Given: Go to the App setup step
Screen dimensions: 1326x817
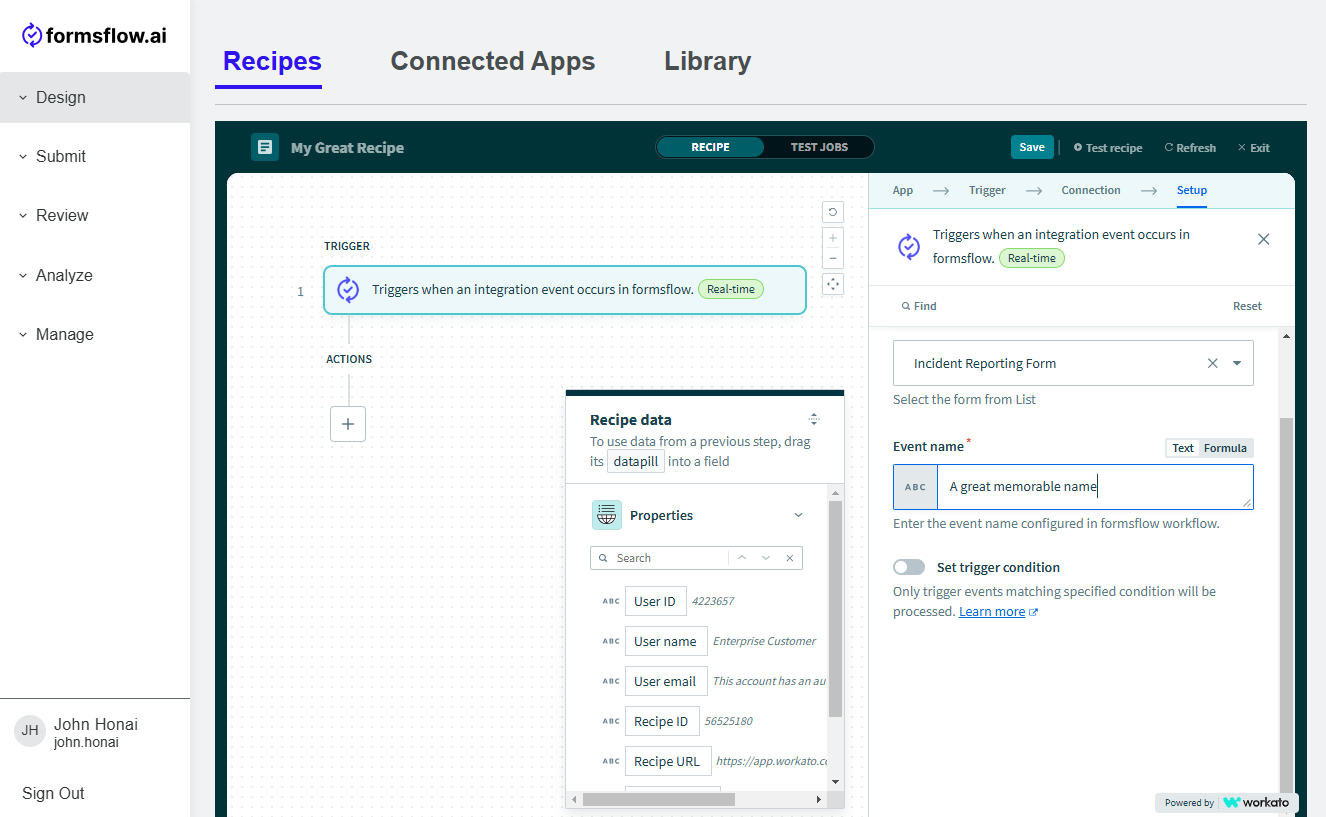Looking at the screenshot, I should (x=903, y=190).
